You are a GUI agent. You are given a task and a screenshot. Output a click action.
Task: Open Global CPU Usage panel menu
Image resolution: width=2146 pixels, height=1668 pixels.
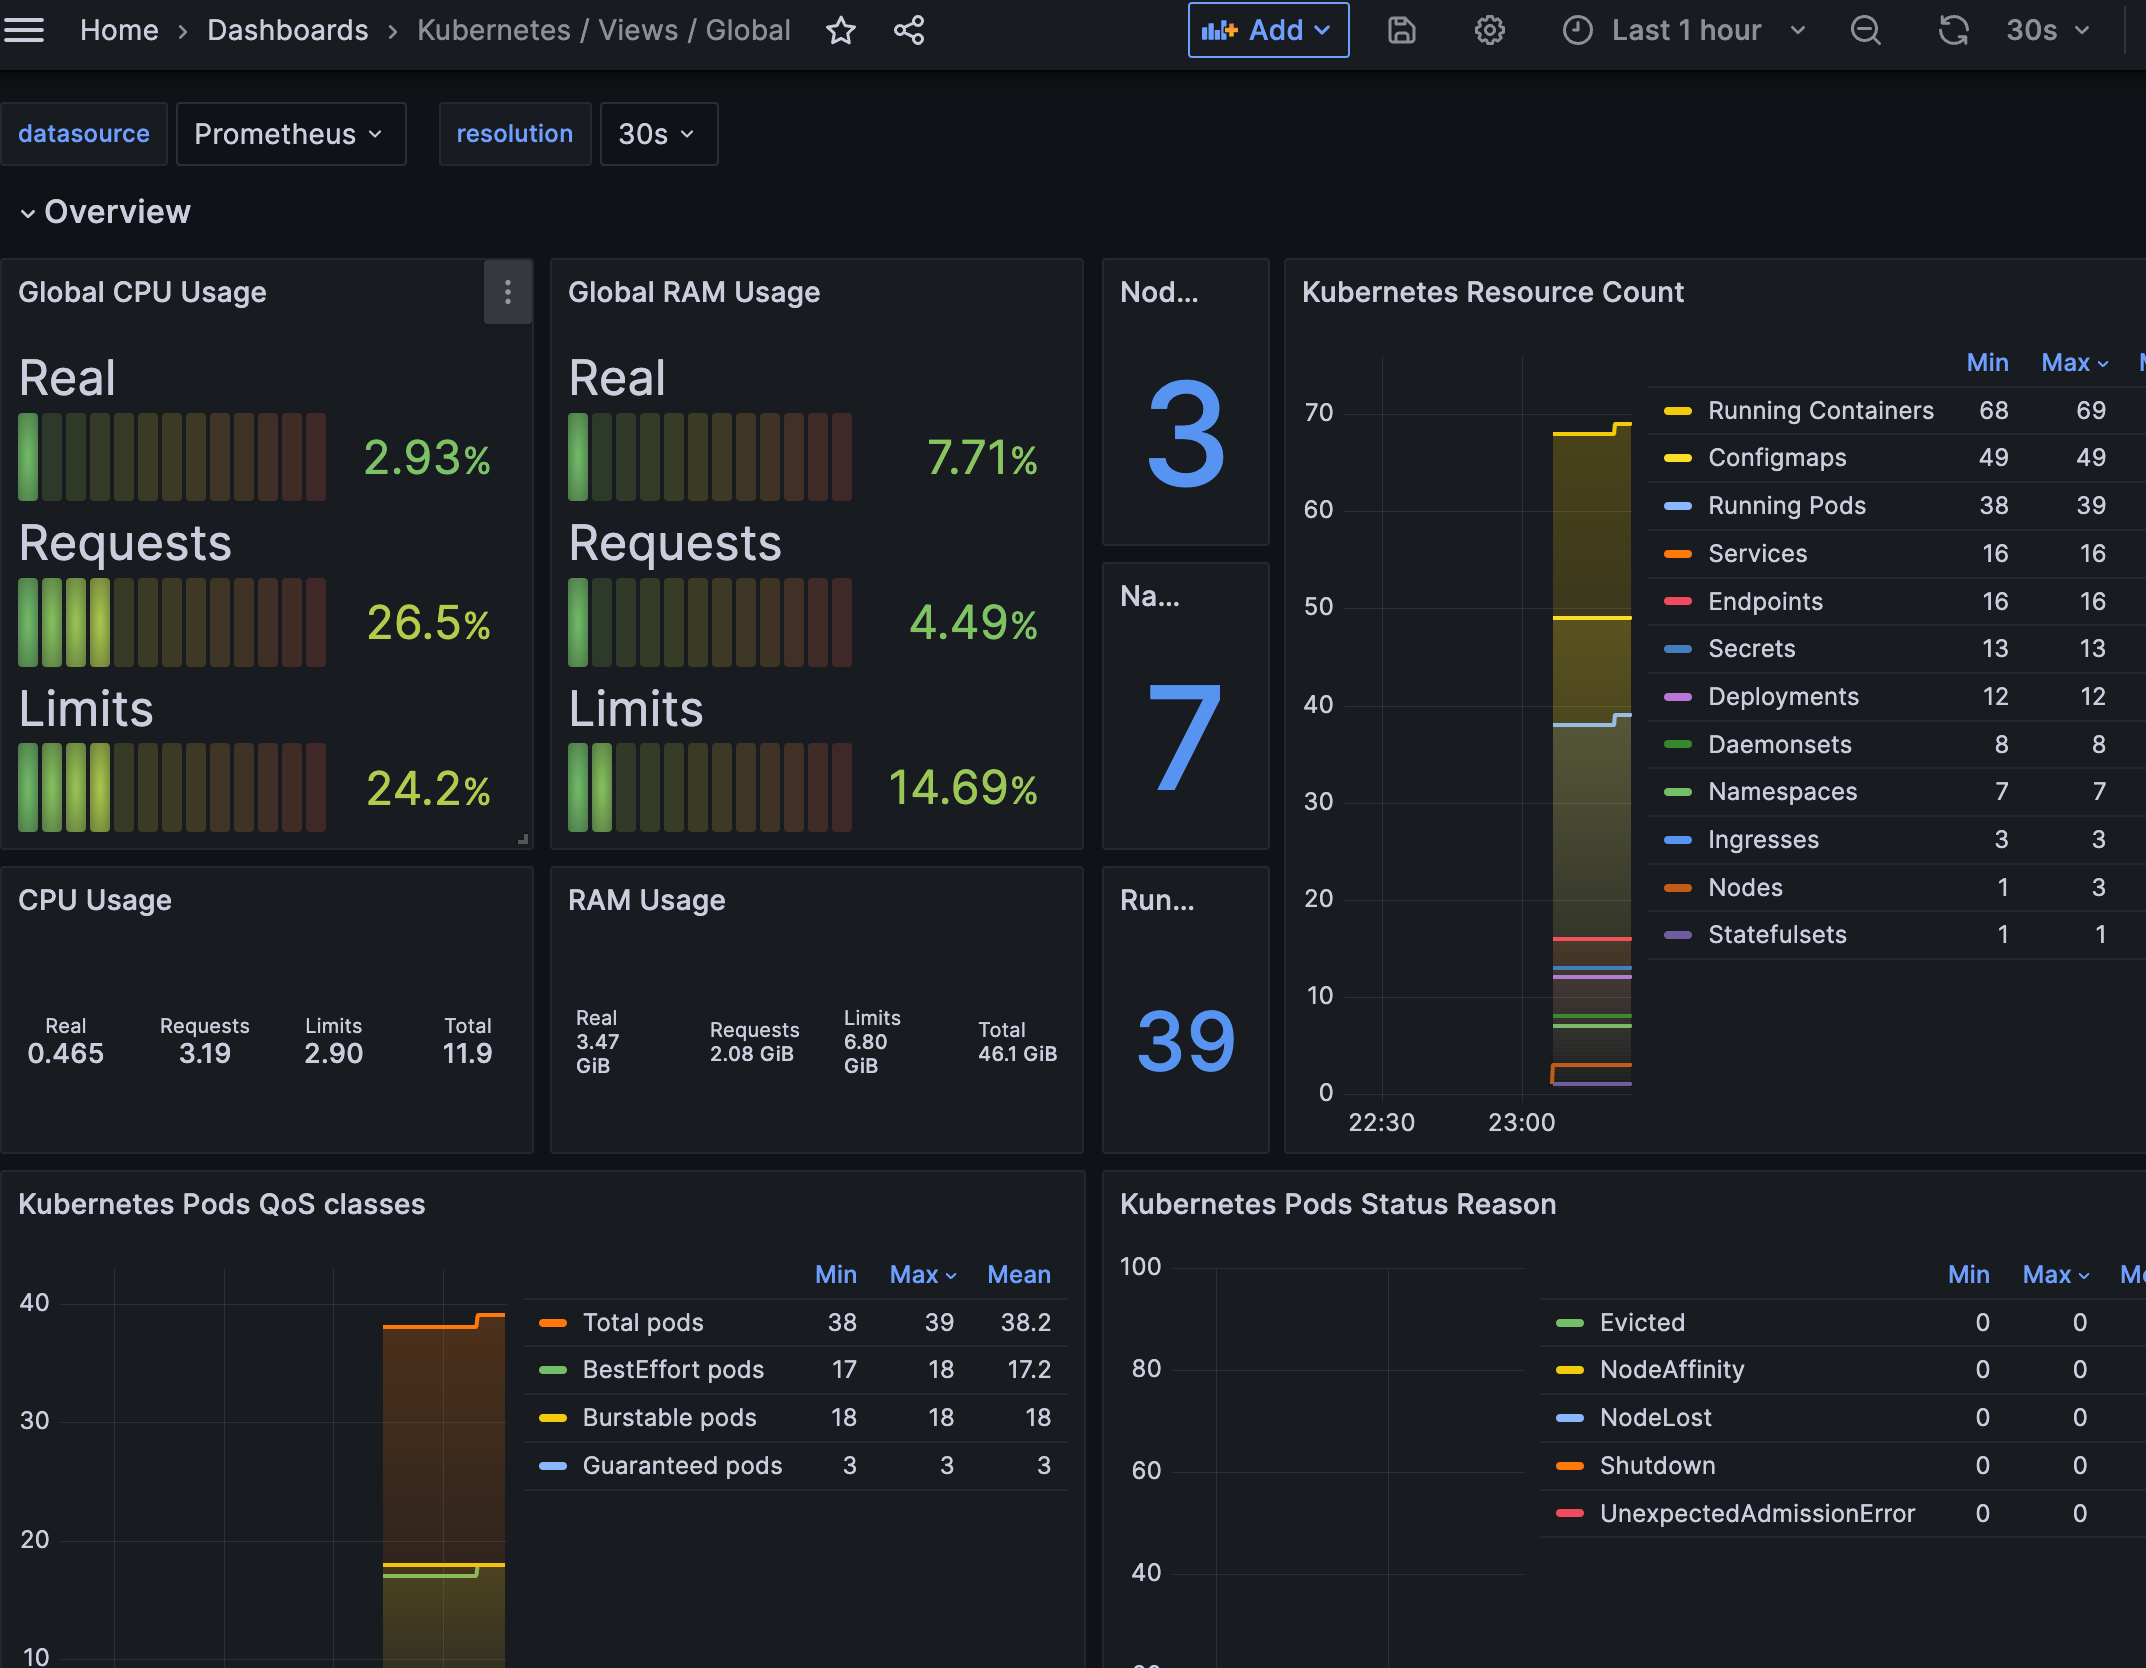[508, 292]
